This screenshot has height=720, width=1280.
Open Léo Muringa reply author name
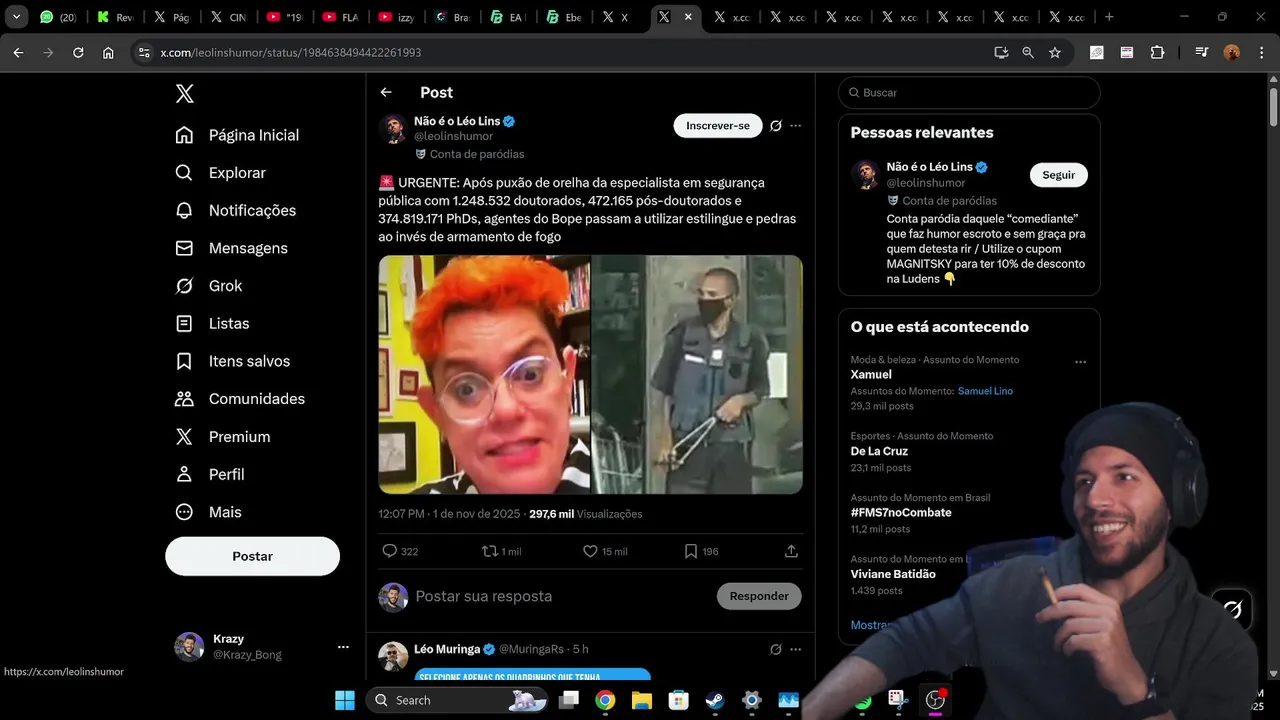pyautogui.click(x=447, y=649)
